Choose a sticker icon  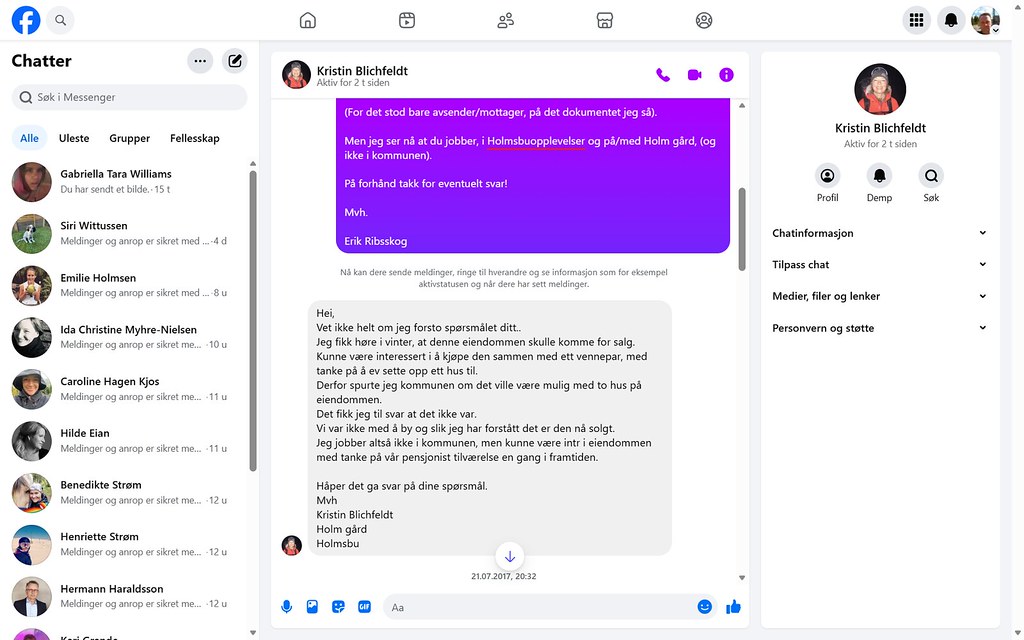pyautogui.click(x=338, y=607)
